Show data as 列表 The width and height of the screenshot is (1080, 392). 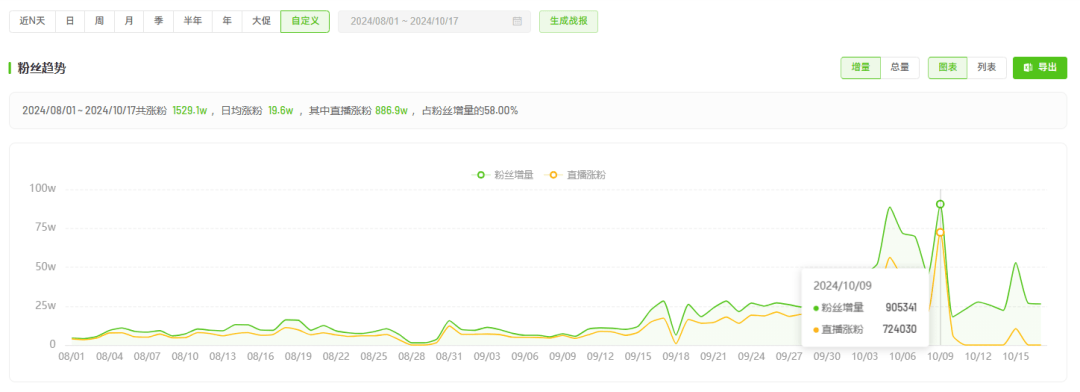point(987,68)
